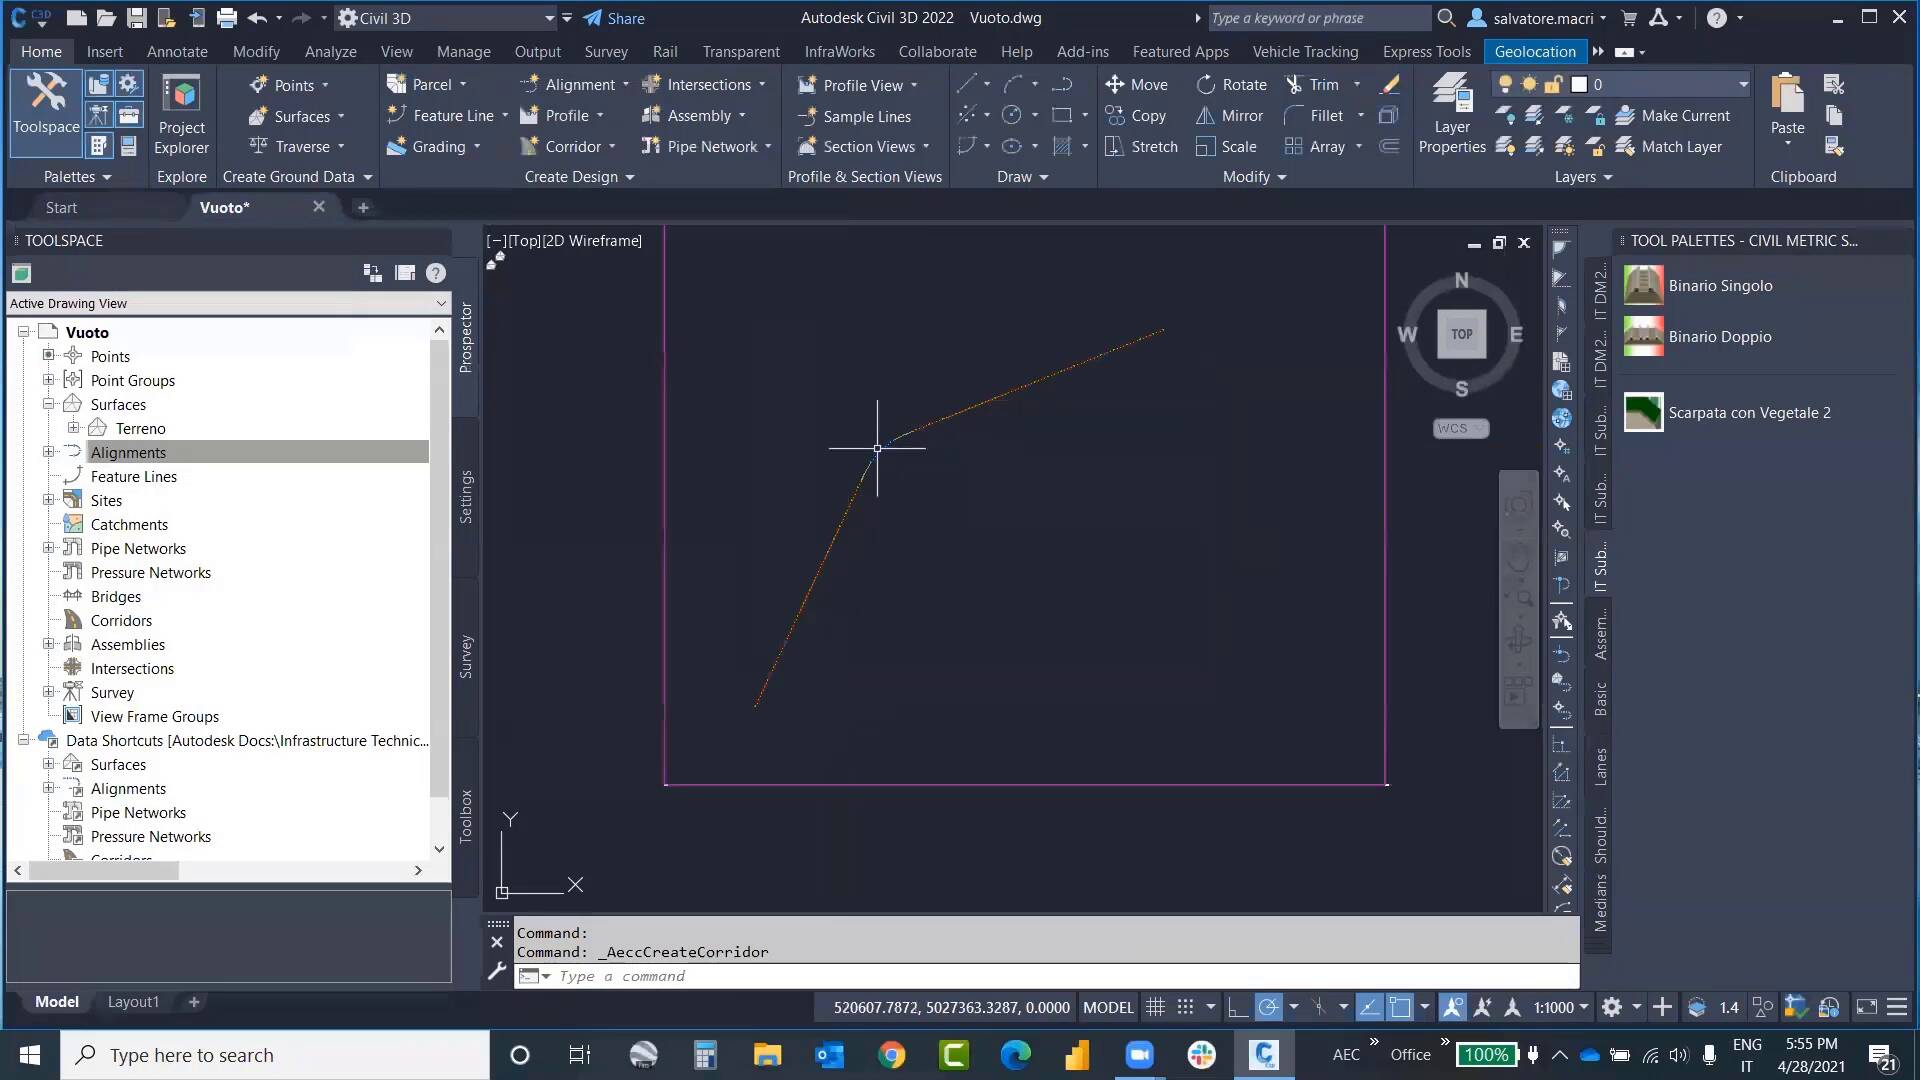Expand the Terreno surface node
The image size is (1920, 1080).
pyautogui.click(x=73, y=428)
